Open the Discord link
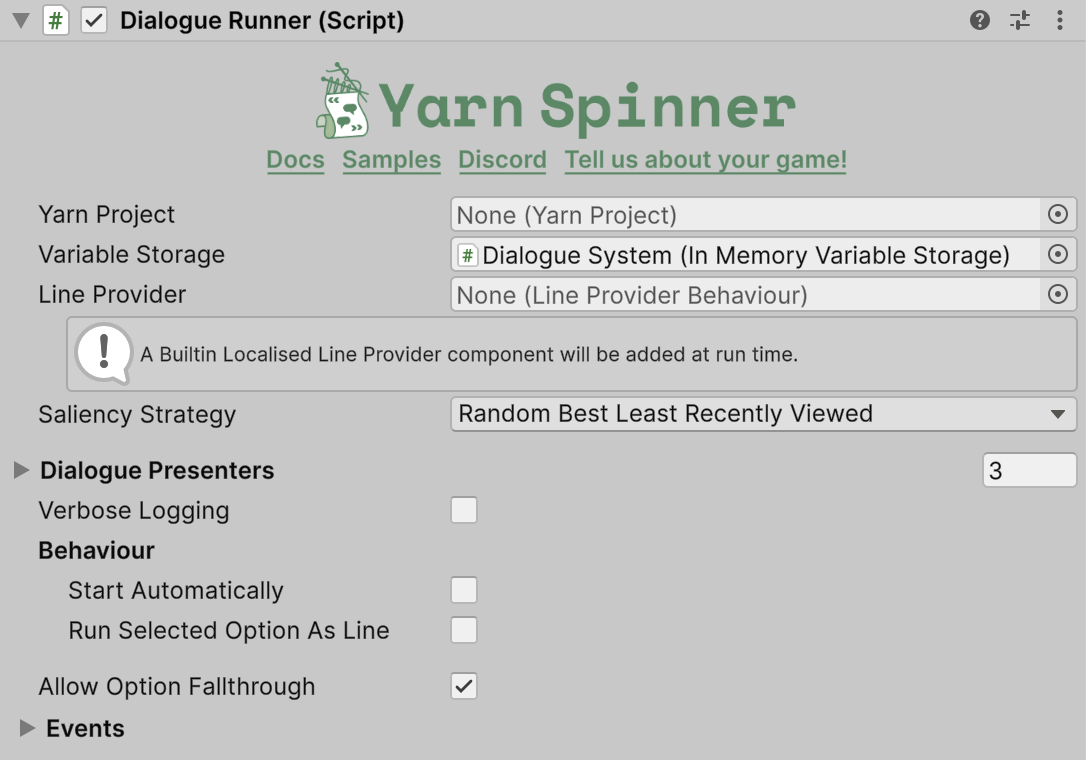This screenshot has height=760, width=1086. click(x=502, y=160)
